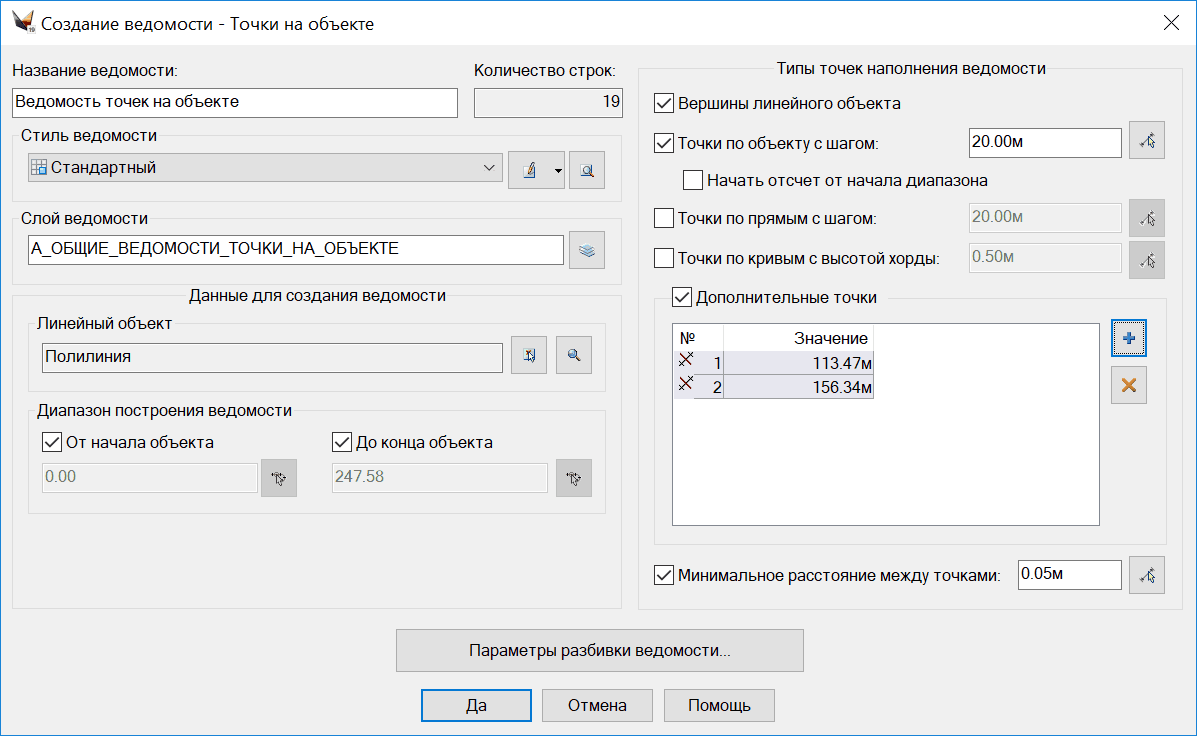This screenshot has width=1197, height=736.
Task: Uncheck До конца объекта checkbox
Action: tap(341, 442)
